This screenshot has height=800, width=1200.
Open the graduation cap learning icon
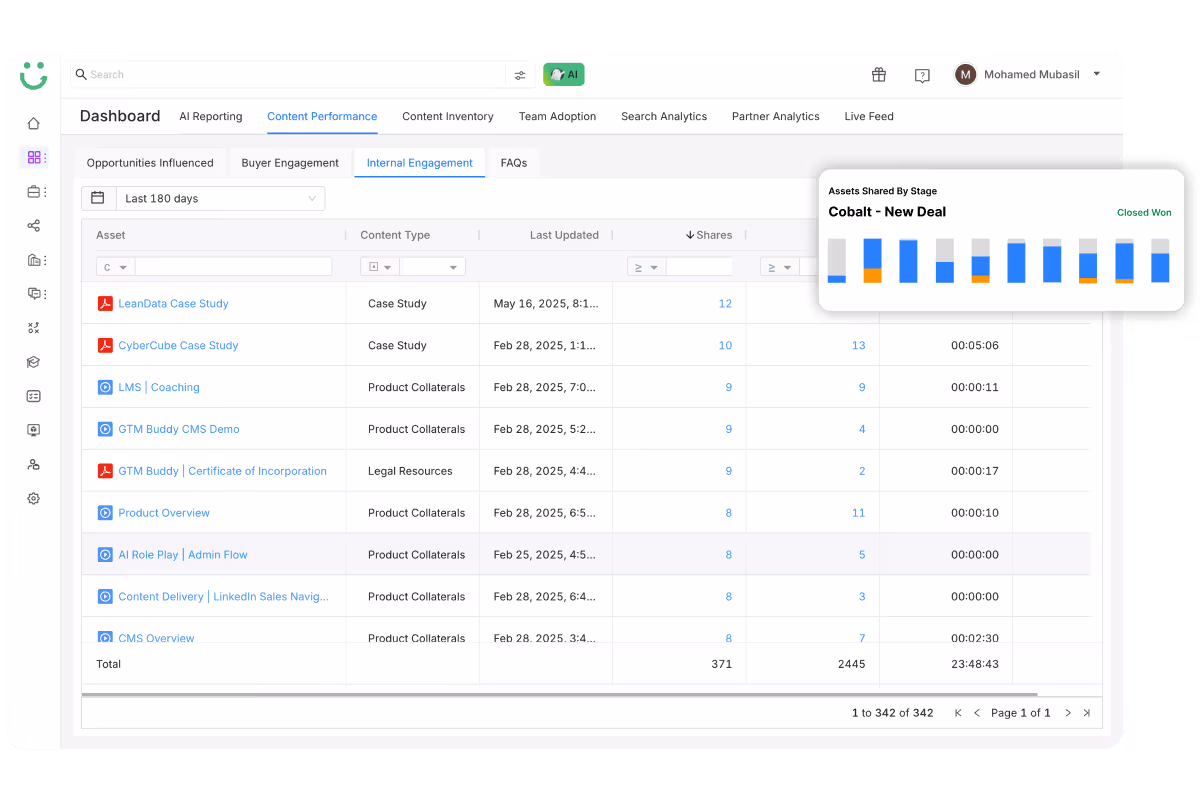pos(33,362)
